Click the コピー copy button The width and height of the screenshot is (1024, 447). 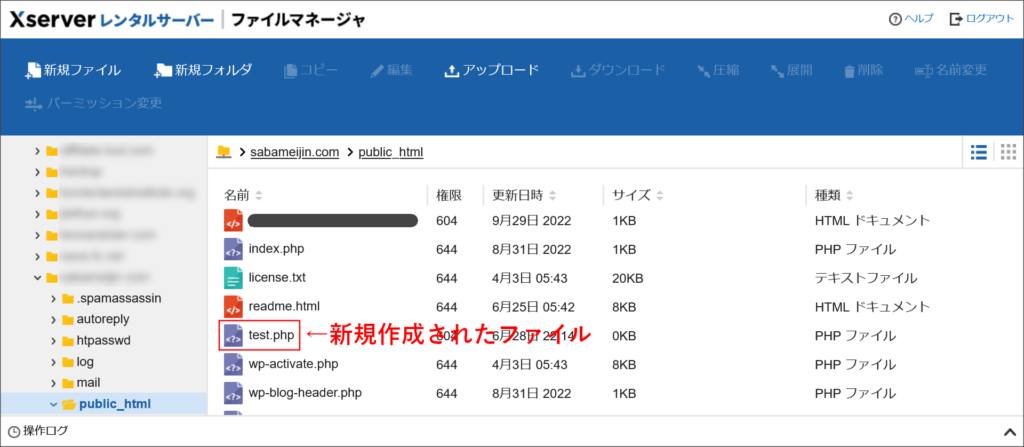point(310,70)
